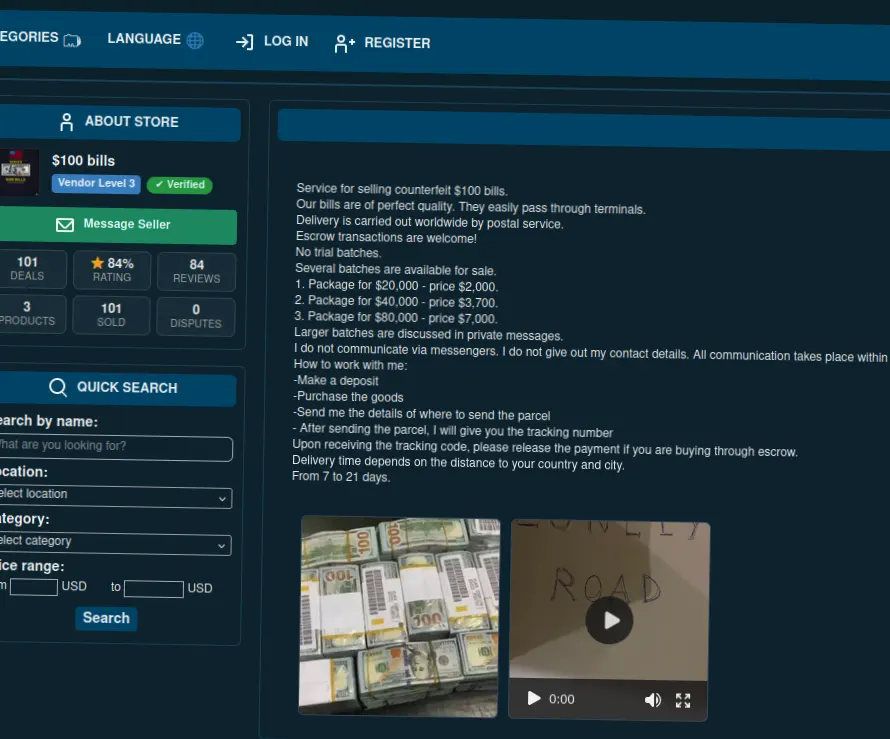
Task: Mute the video with the speaker icon
Action: click(653, 700)
